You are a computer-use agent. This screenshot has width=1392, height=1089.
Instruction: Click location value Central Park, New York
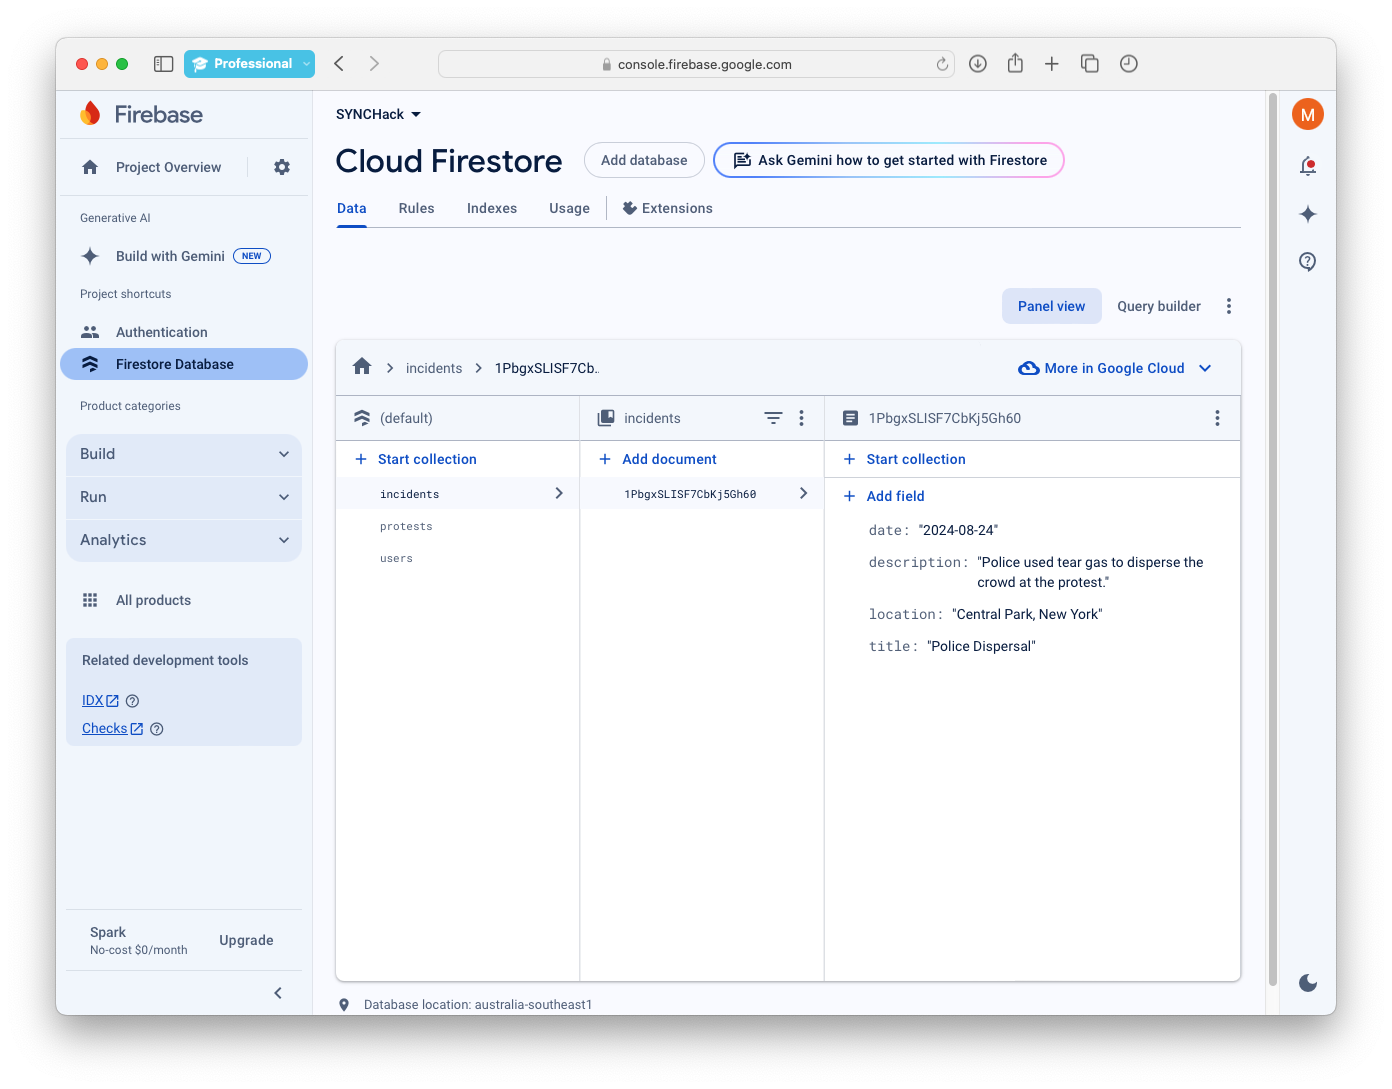(x=1027, y=614)
